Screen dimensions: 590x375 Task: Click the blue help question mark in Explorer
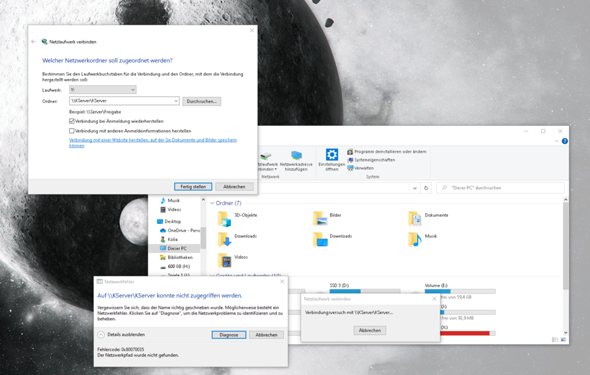click(564, 141)
